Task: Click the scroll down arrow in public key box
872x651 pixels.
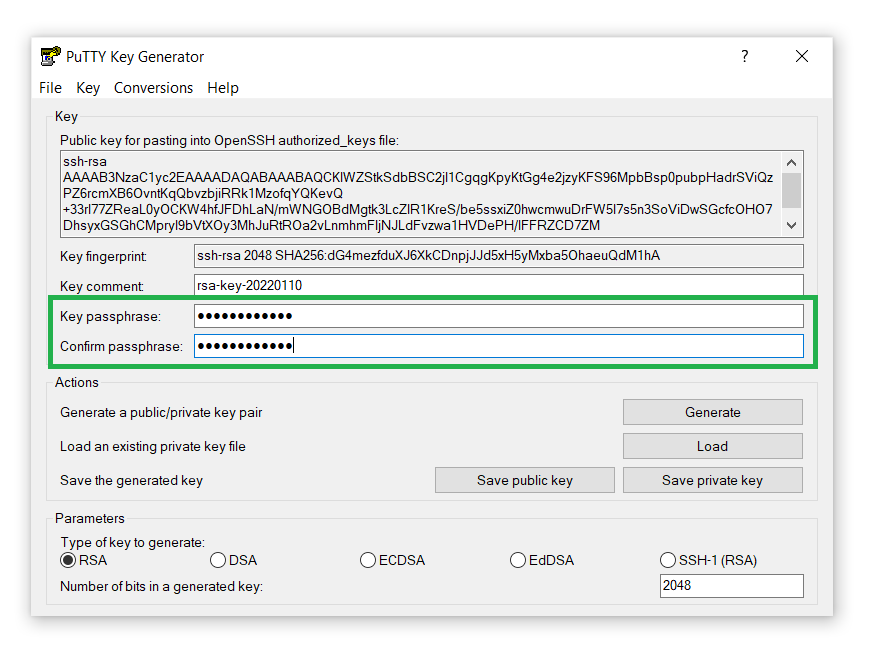Action: click(791, 225)
